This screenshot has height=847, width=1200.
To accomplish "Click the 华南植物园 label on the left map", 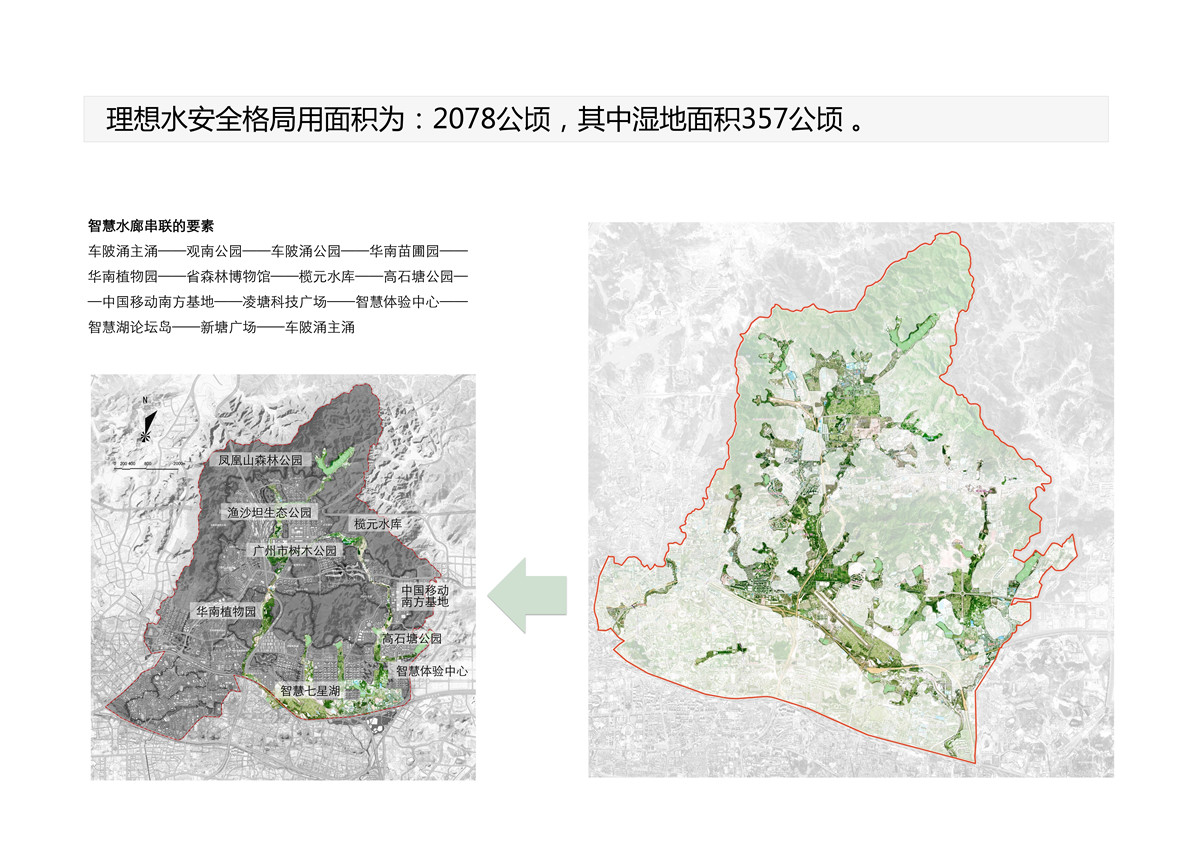I will coord(226,611).
